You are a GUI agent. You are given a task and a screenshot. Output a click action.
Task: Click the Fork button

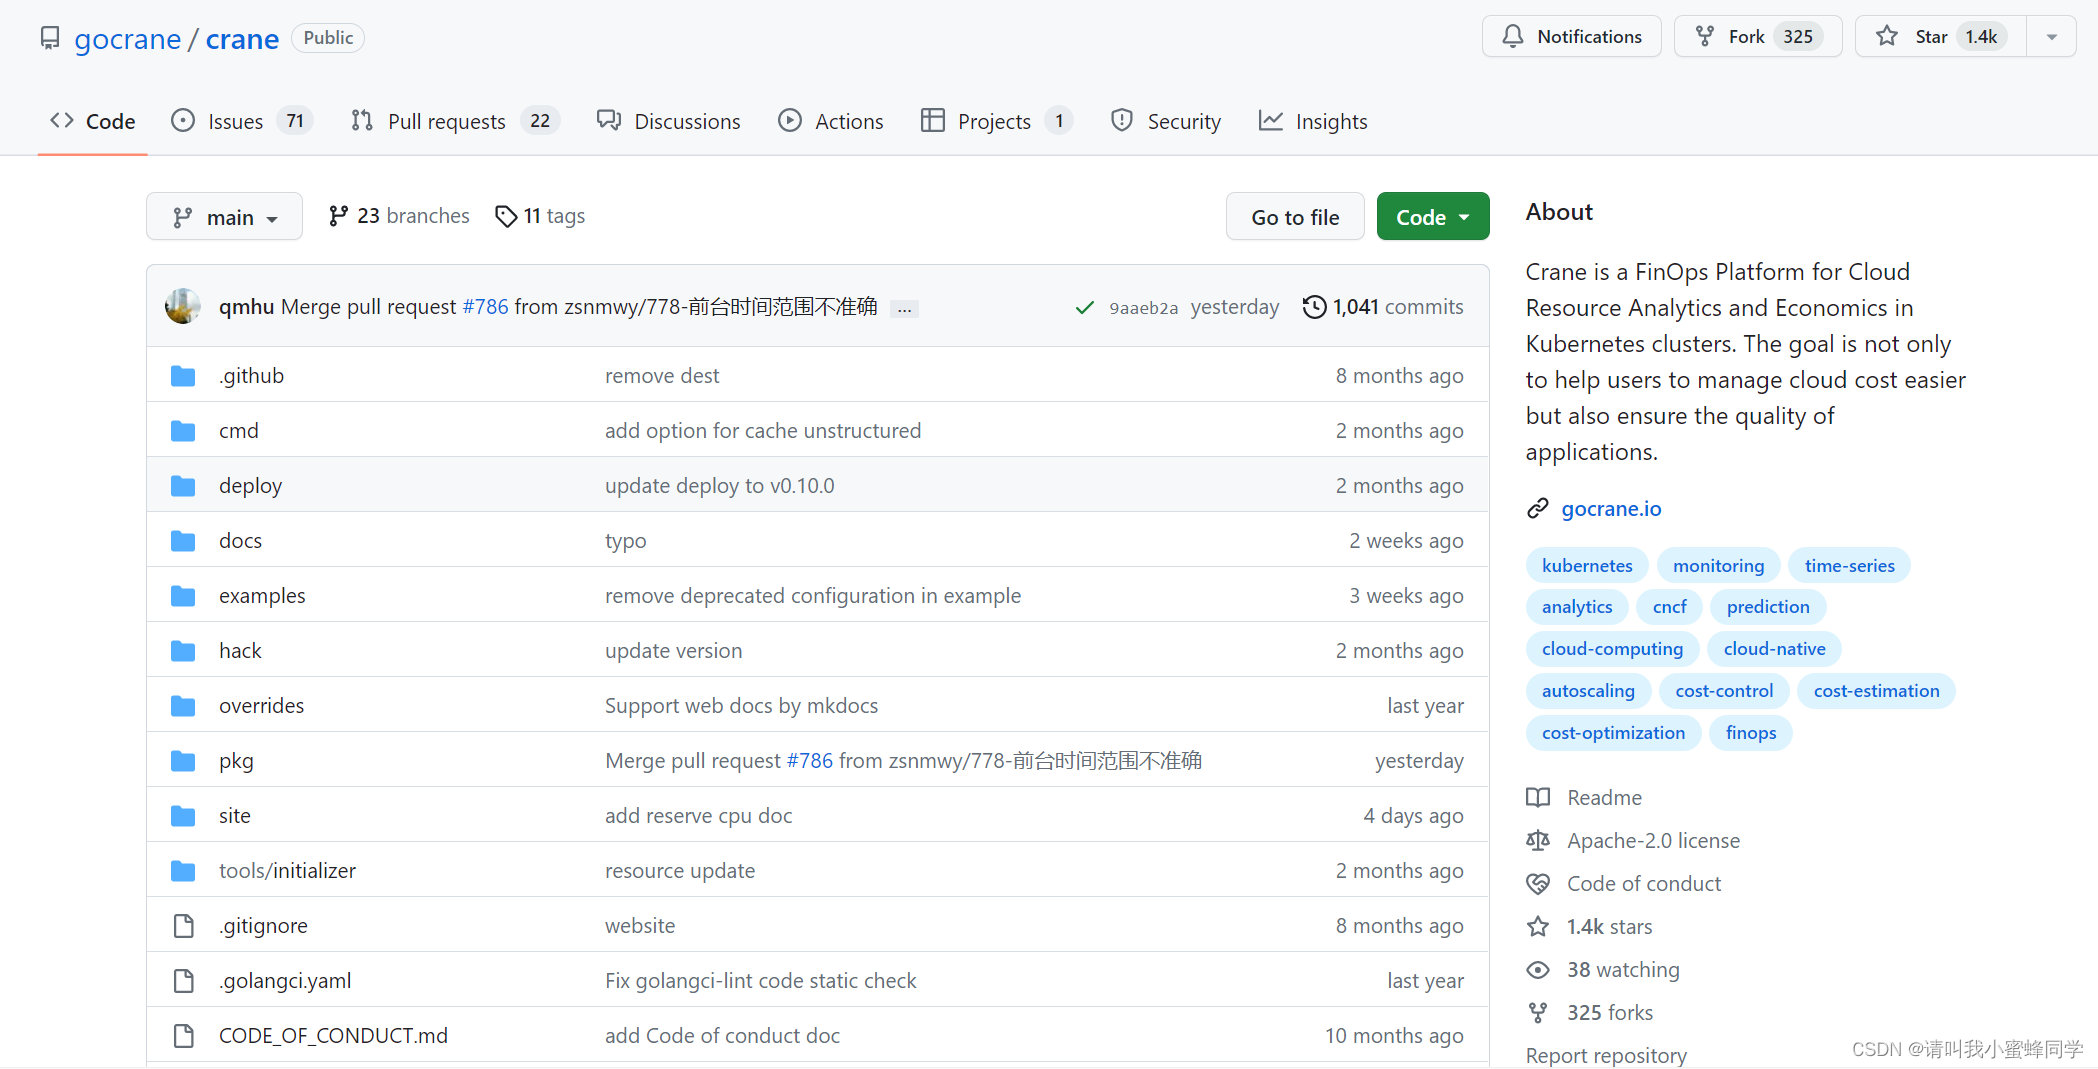click(x=1758, y=37)
